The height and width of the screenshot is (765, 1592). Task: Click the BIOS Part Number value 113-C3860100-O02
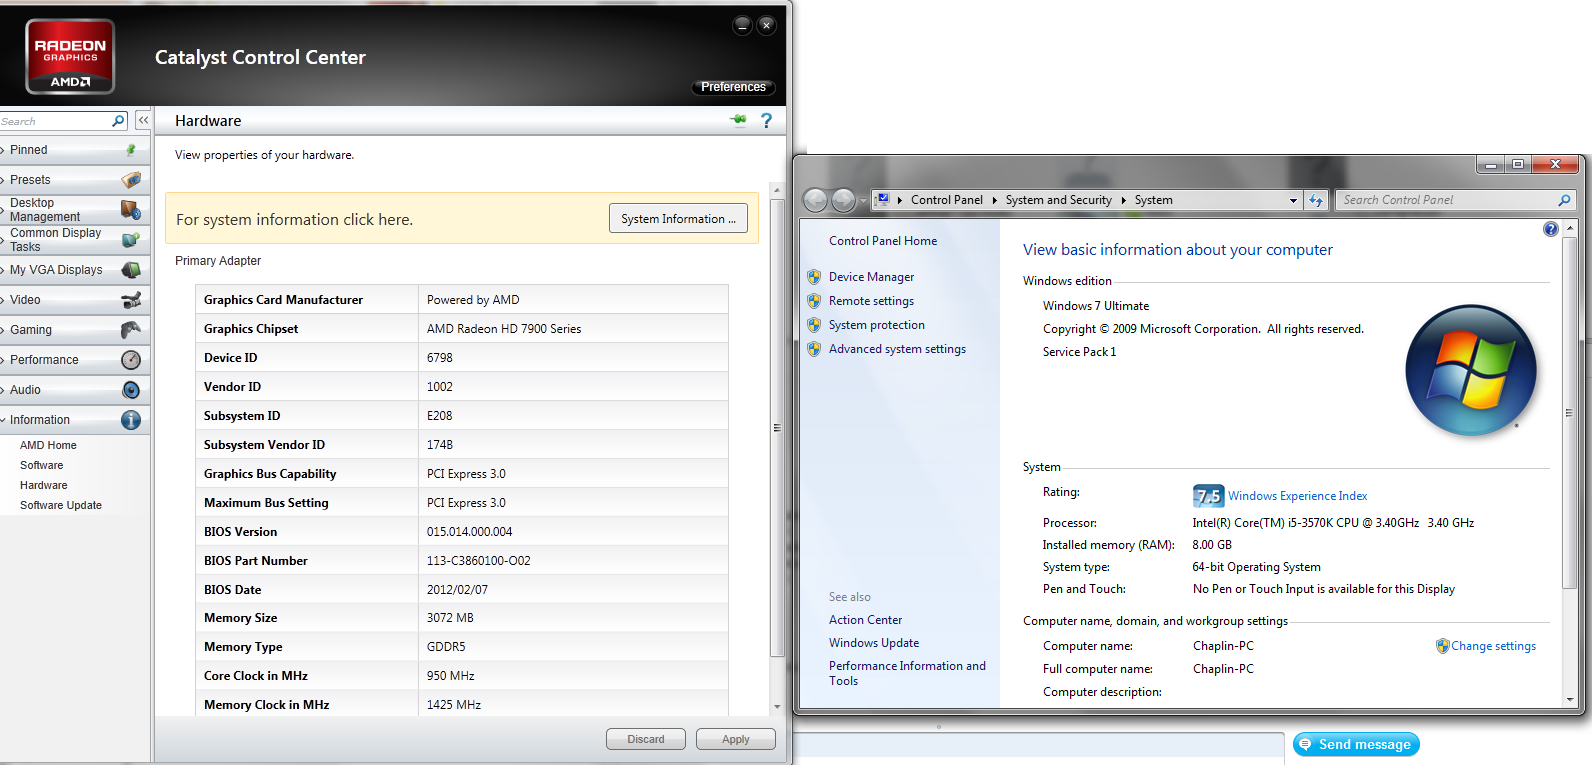pos(479,561)
